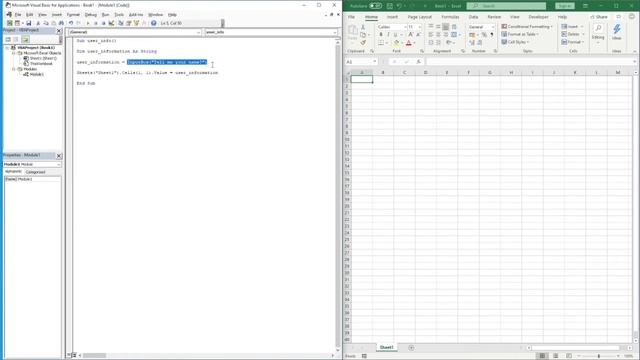
Task: Collapse the Modules folder in project tree
Action: 13,69
